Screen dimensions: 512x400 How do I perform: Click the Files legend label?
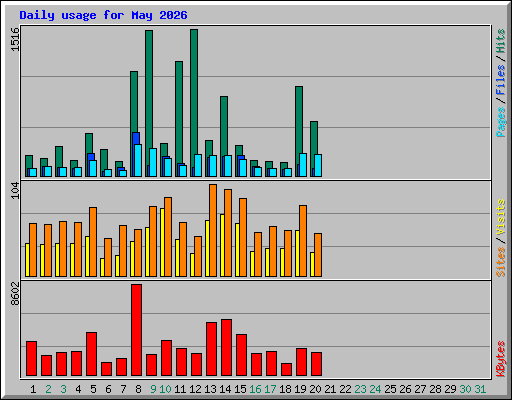[x=501, y=80]
